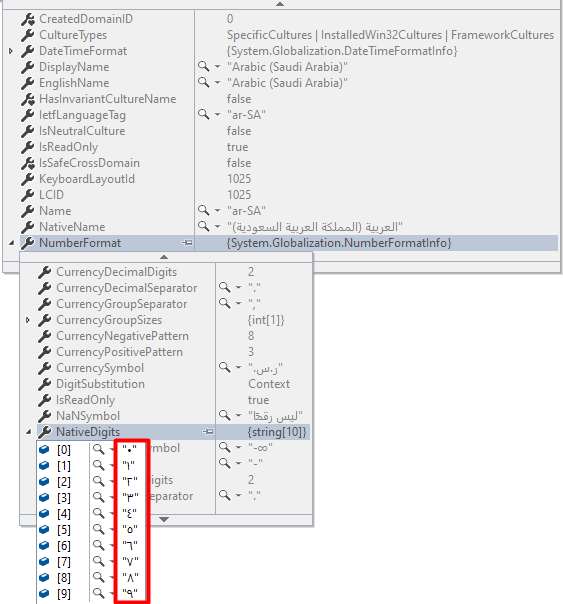Image resolution: width=563 pixels, height=604 pixels.
Task: Click the wrench icon beside NaNSymbol
Action: [x=45, y=416]
